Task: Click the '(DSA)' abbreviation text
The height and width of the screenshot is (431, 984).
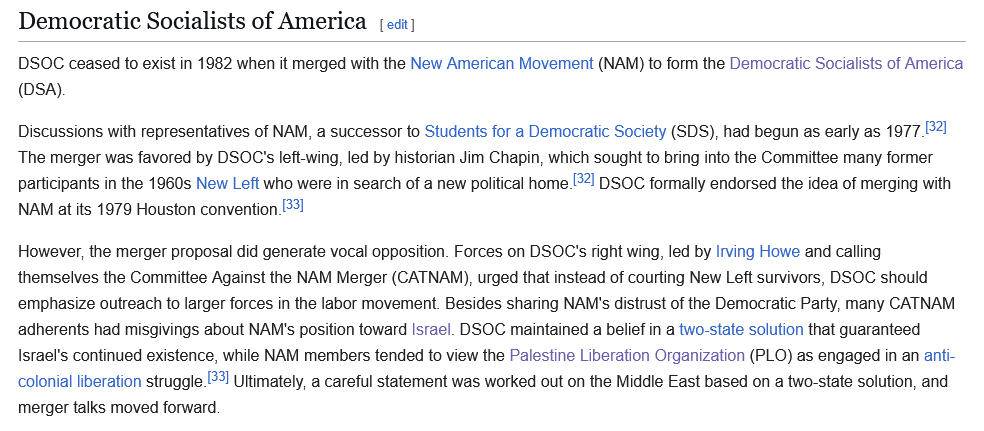Action: click(x=41, y=89)
